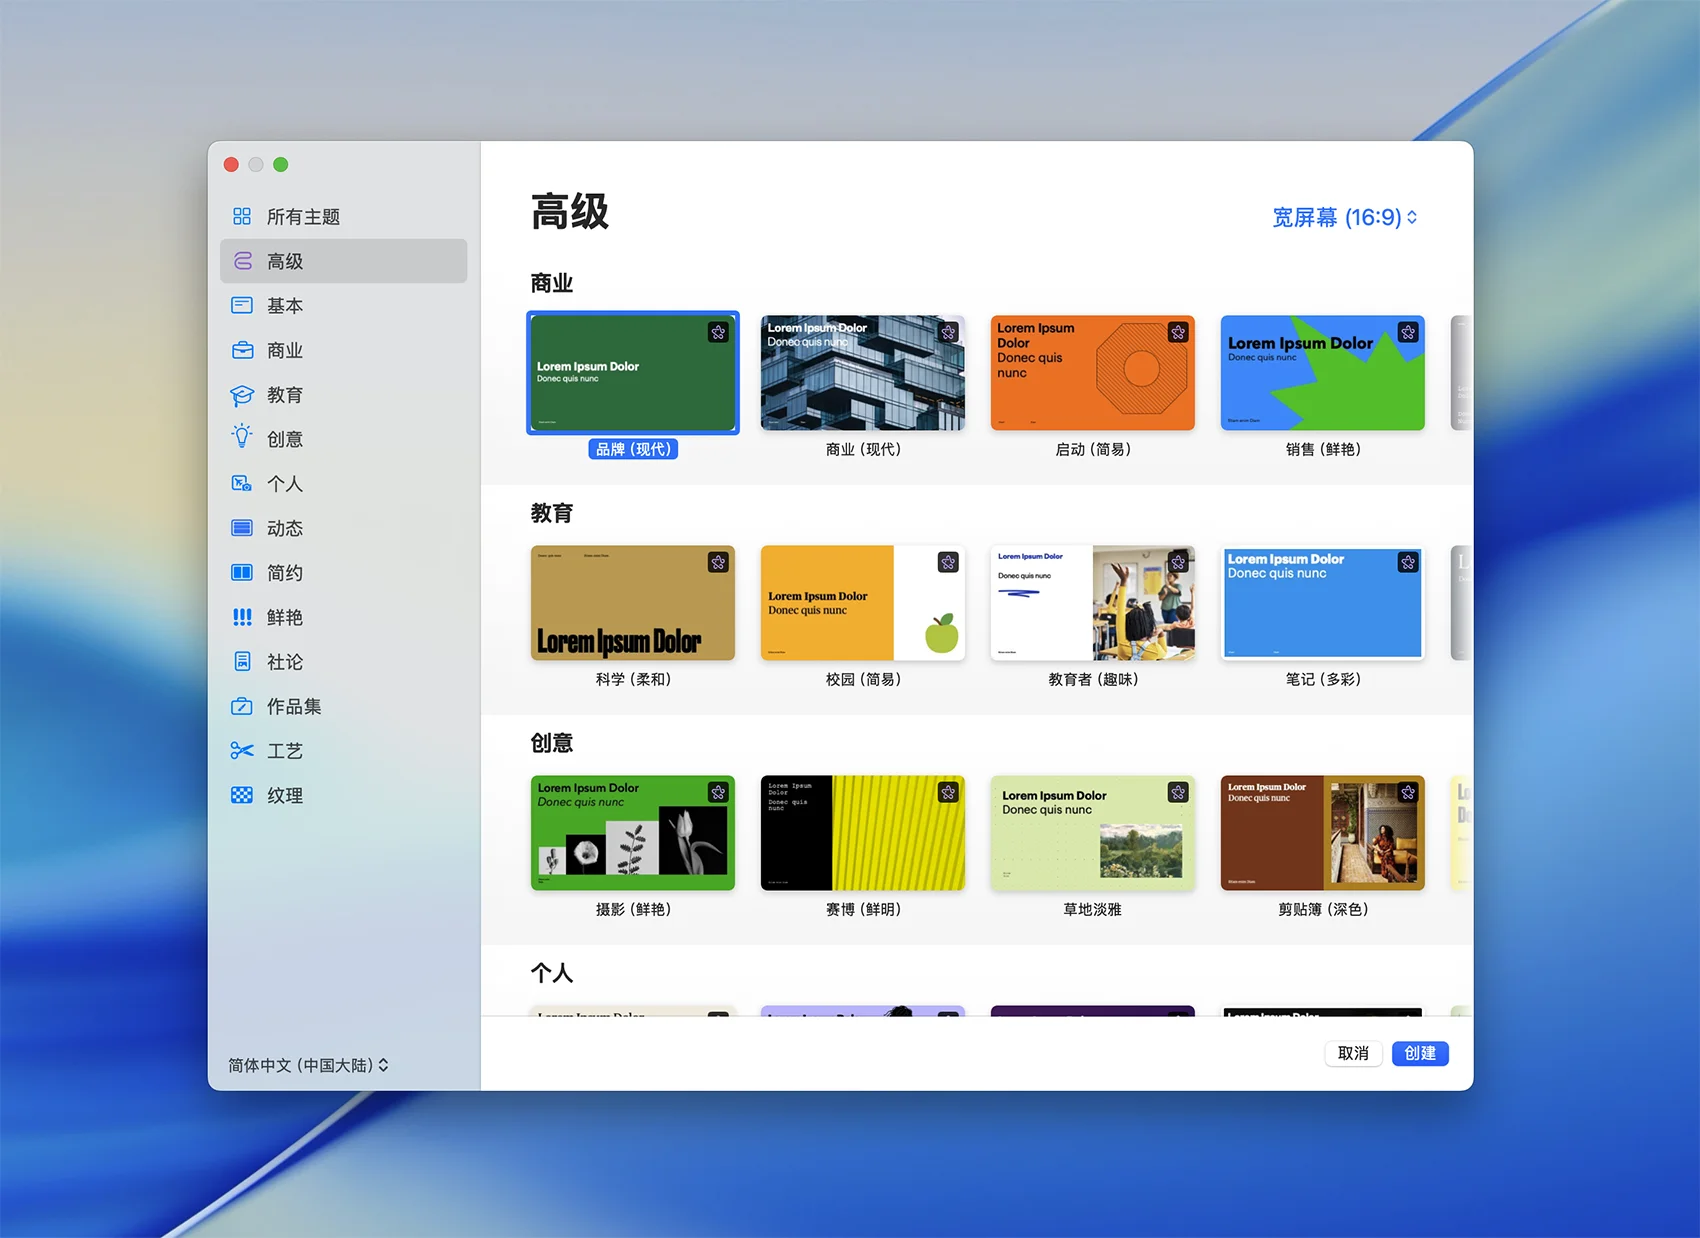The image size is (1700, 1238).
Task: Pick the 科学（柔和） theme thumbnail
Action: click(632, 603)
